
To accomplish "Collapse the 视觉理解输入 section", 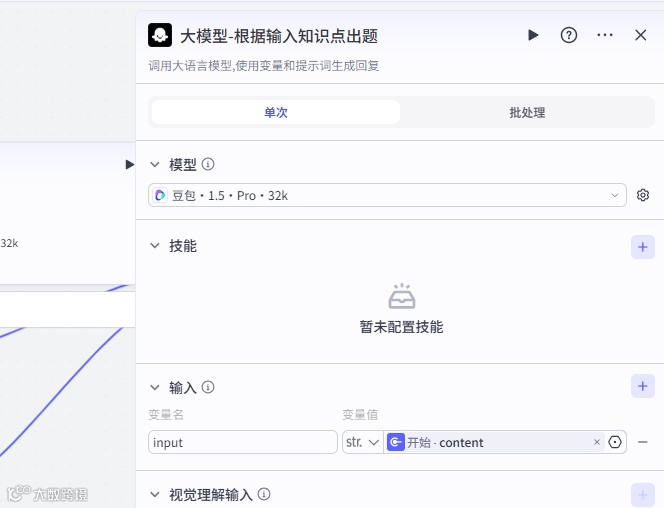I will click(x=155, y=494).
